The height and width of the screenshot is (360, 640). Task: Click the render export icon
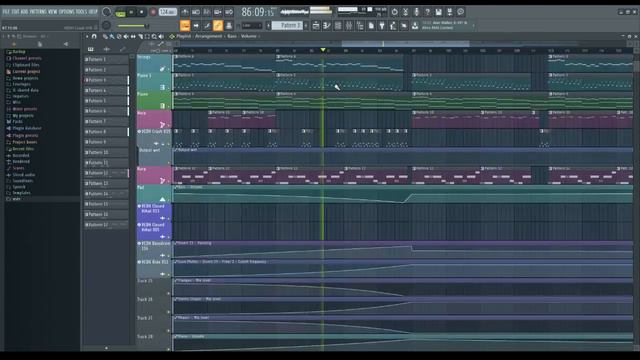pyautogui.click(x=449, y=12)
